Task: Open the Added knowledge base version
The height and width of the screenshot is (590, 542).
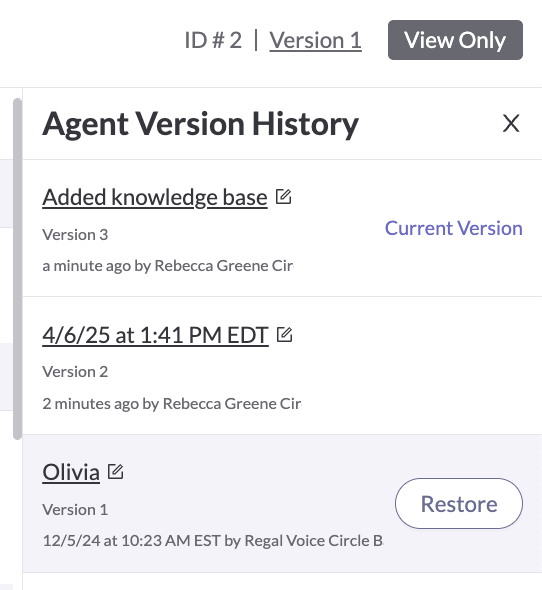Action: (155, 197)
